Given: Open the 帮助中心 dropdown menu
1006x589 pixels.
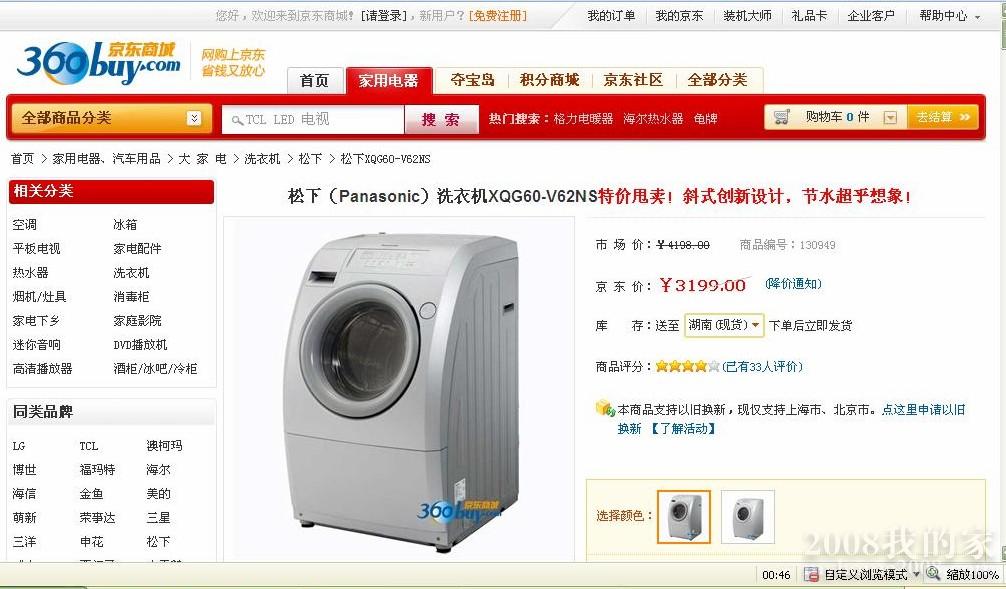Looking at the screenshot, I should [950, 16].
